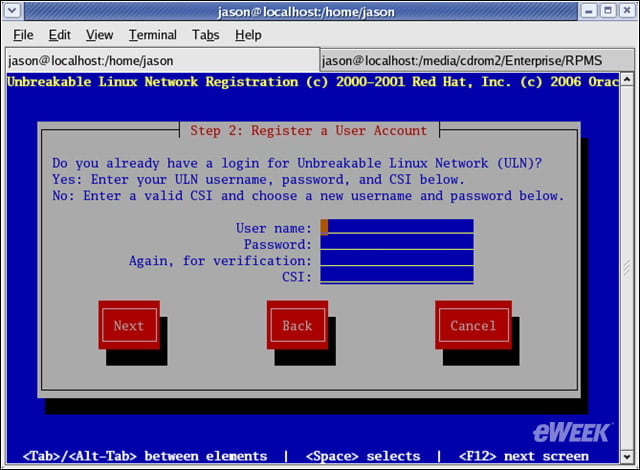Click the vertical scrollbar track

(x=627, y=267)
